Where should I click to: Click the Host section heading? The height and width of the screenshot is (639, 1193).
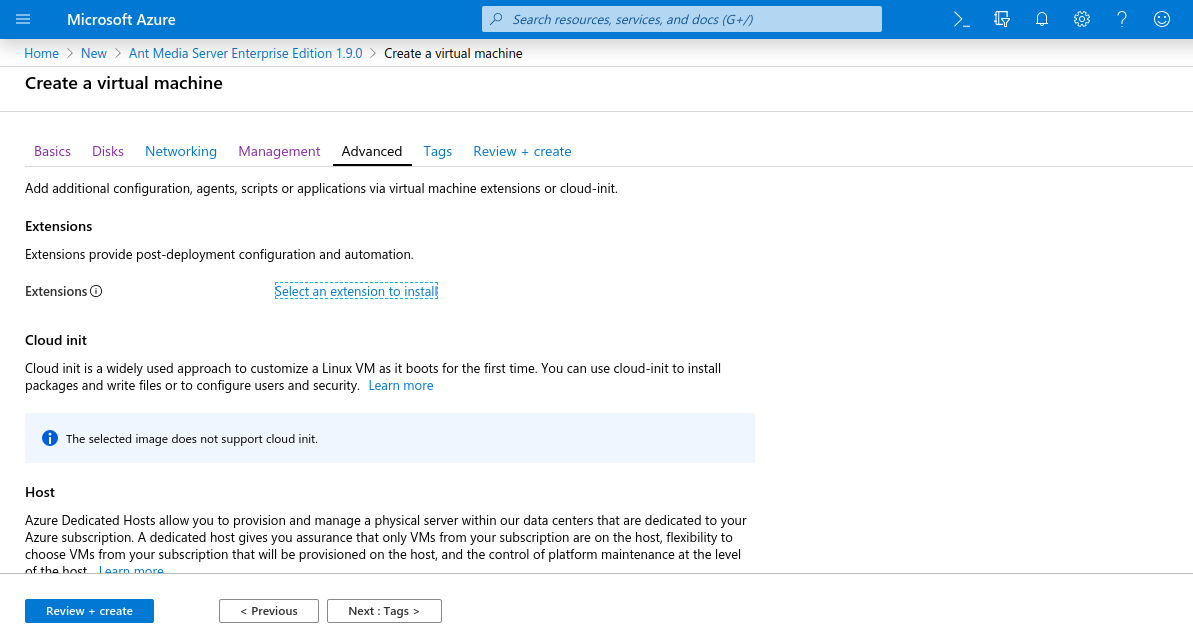click(40, 492)
